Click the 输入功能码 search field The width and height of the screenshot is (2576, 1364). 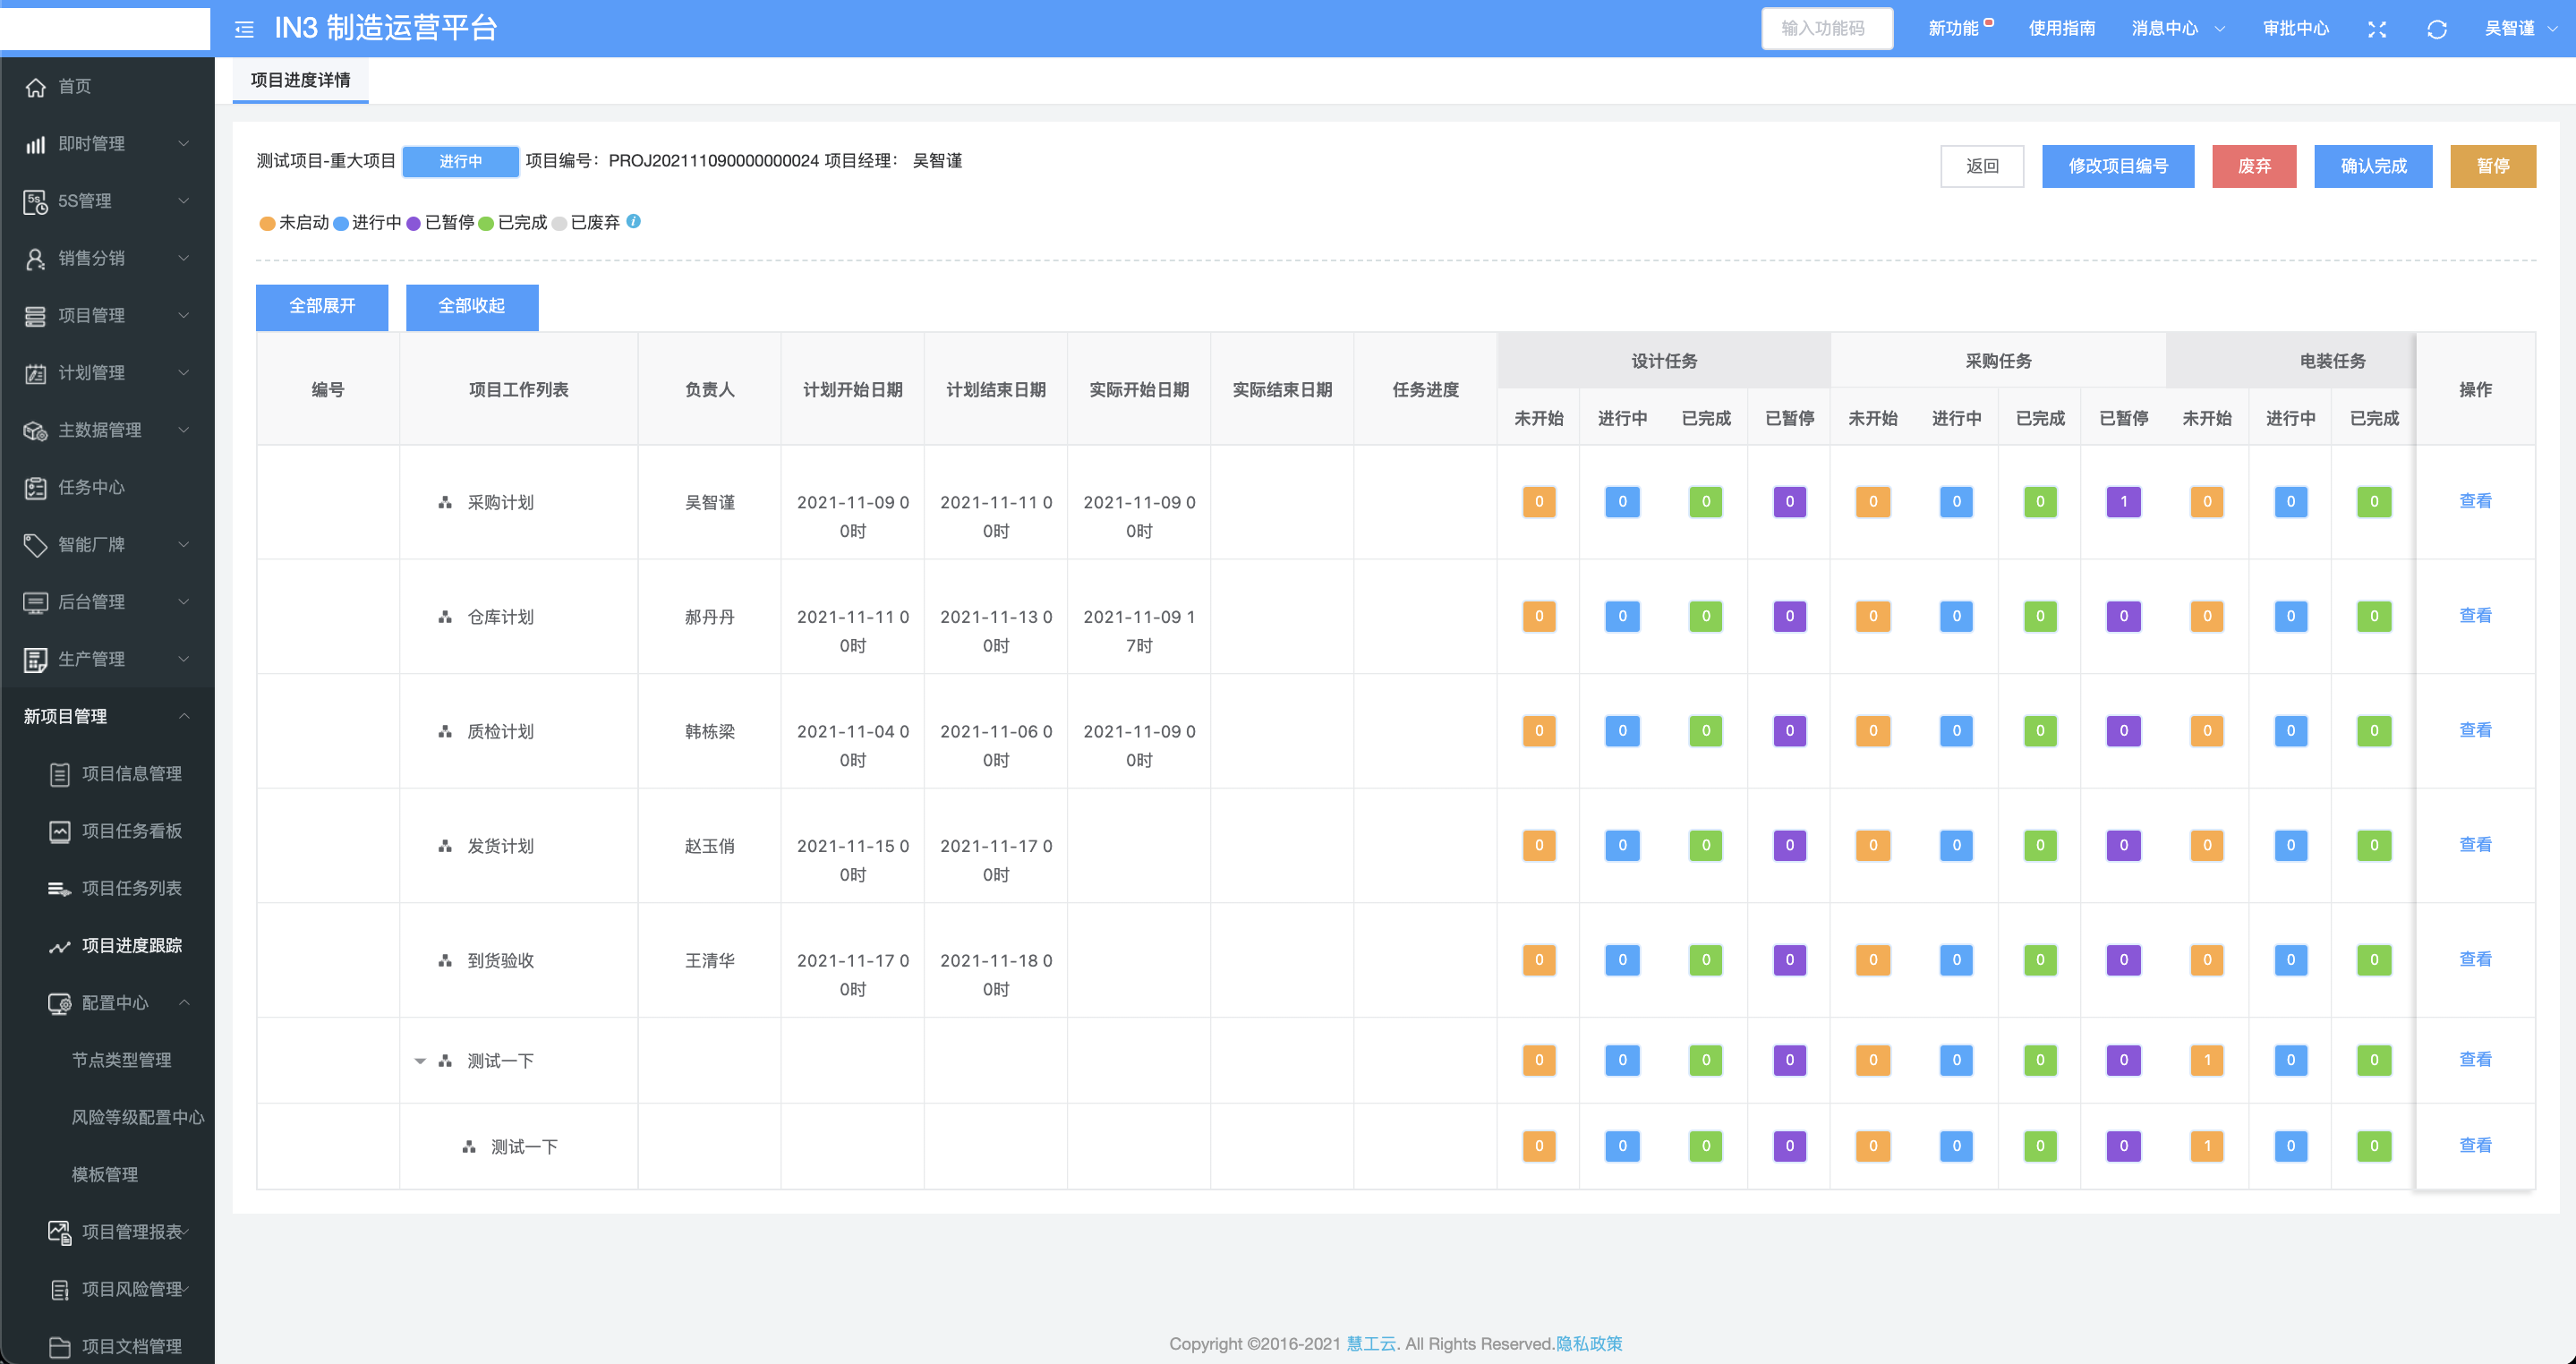[x=1826, y=29]
